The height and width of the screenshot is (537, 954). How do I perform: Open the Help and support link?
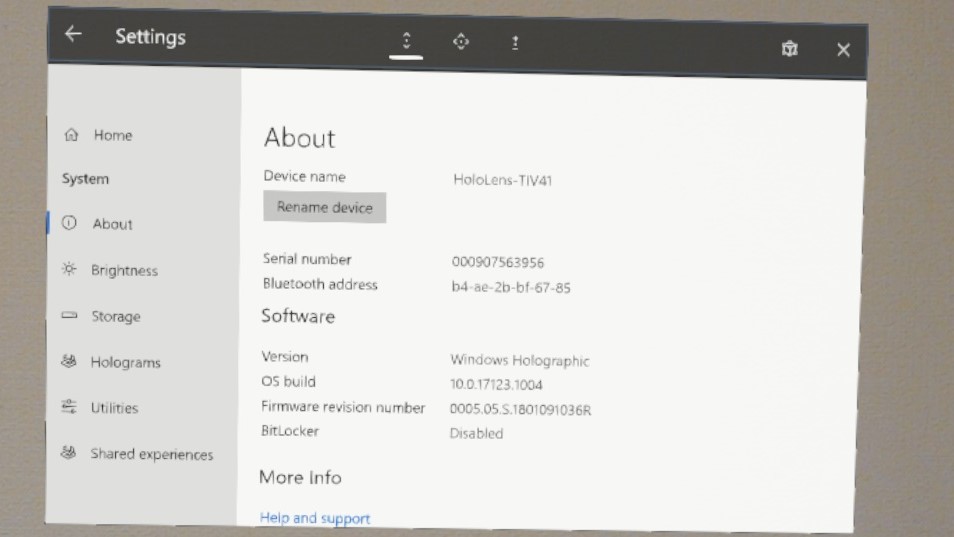315,518
